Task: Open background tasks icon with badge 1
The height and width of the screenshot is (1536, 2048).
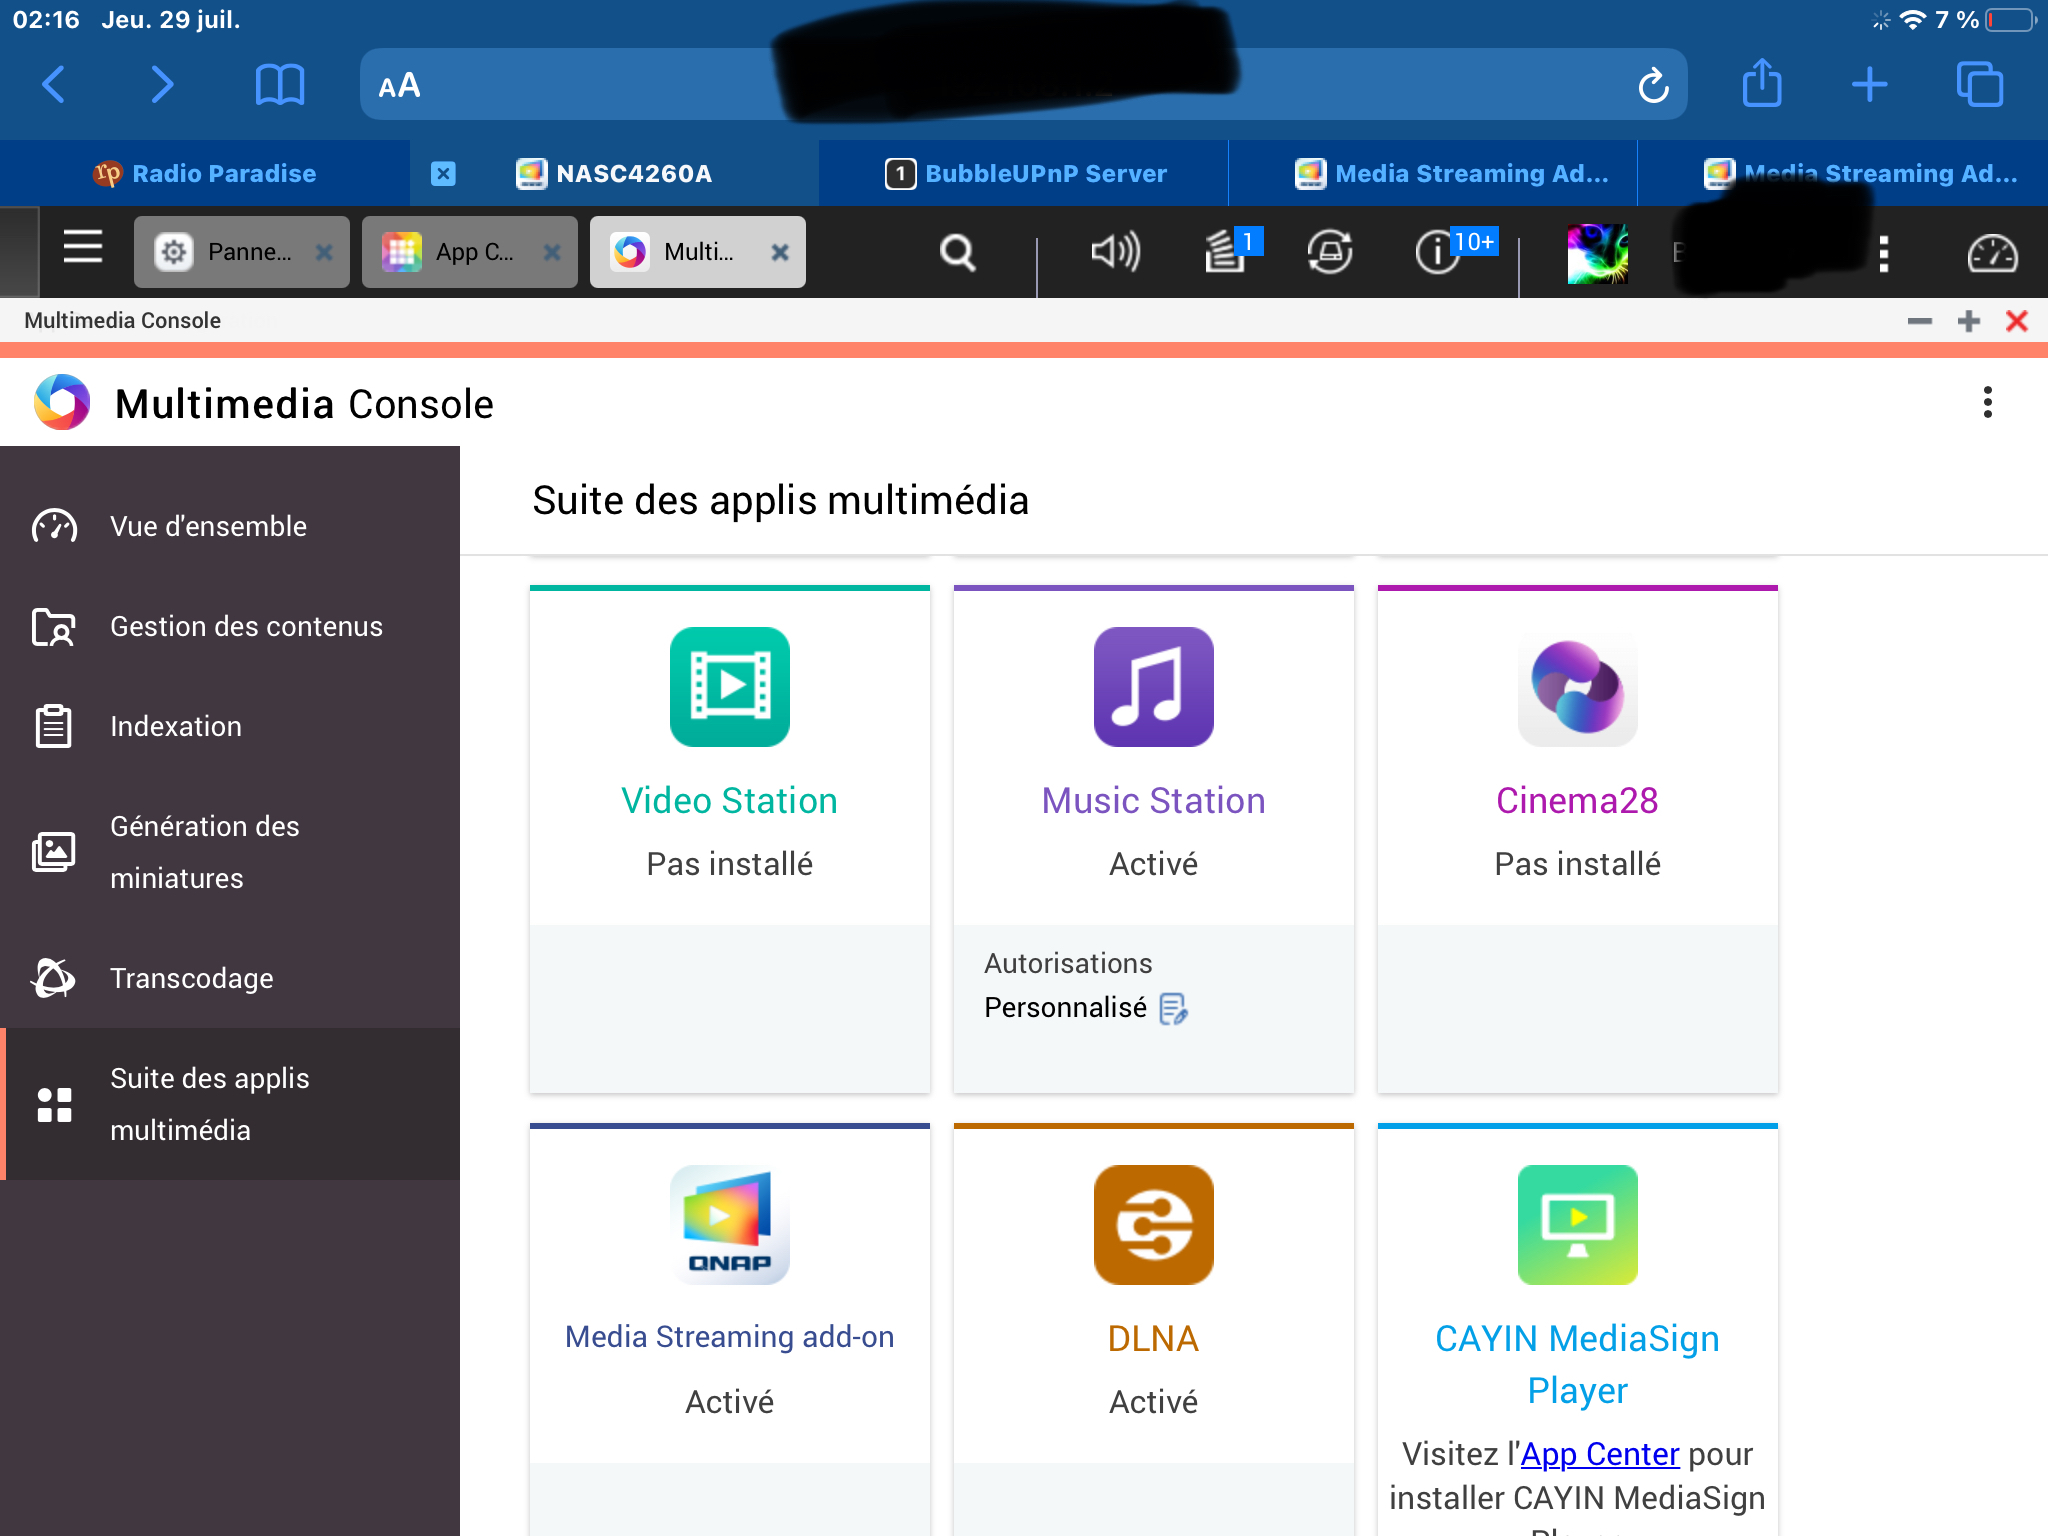Action: 1226,252
